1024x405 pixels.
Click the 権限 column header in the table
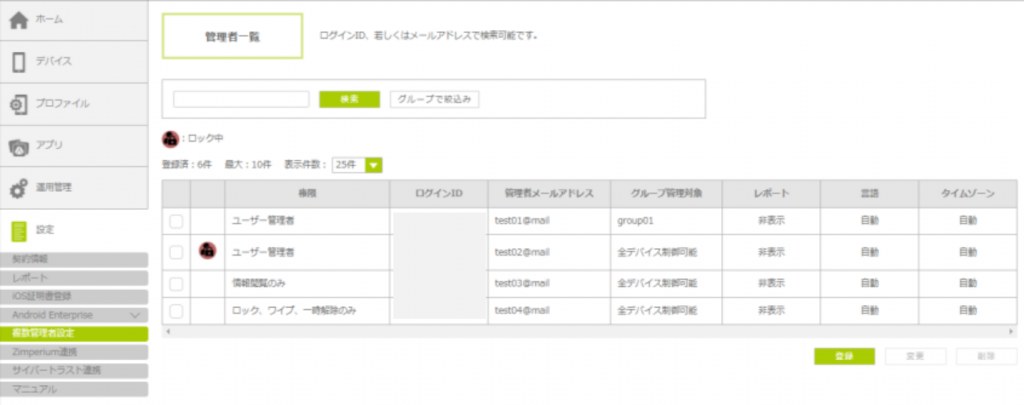(307, 192)
